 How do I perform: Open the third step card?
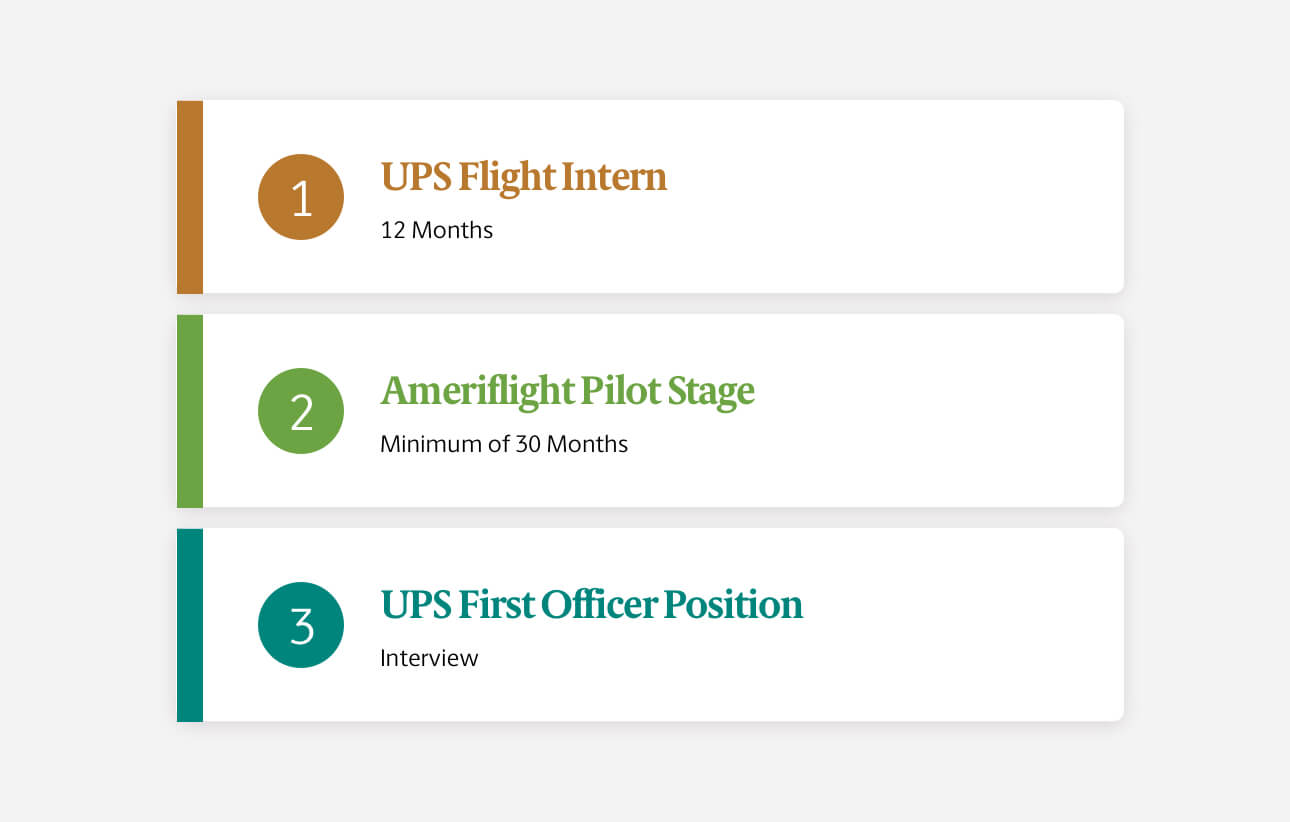point(650,625)
